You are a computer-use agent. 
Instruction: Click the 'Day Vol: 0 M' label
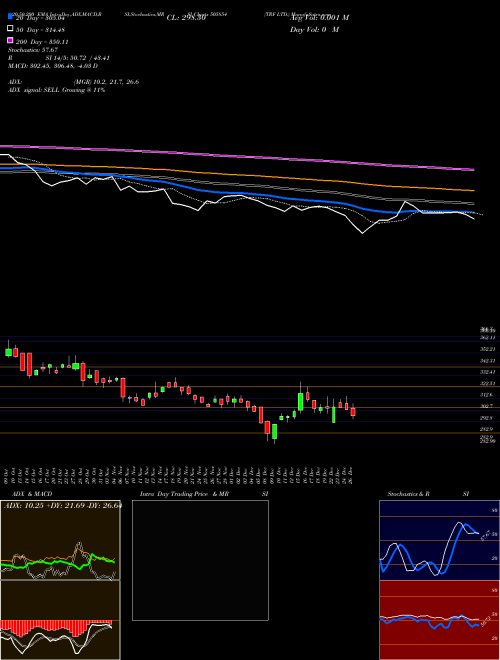(314, 30)
